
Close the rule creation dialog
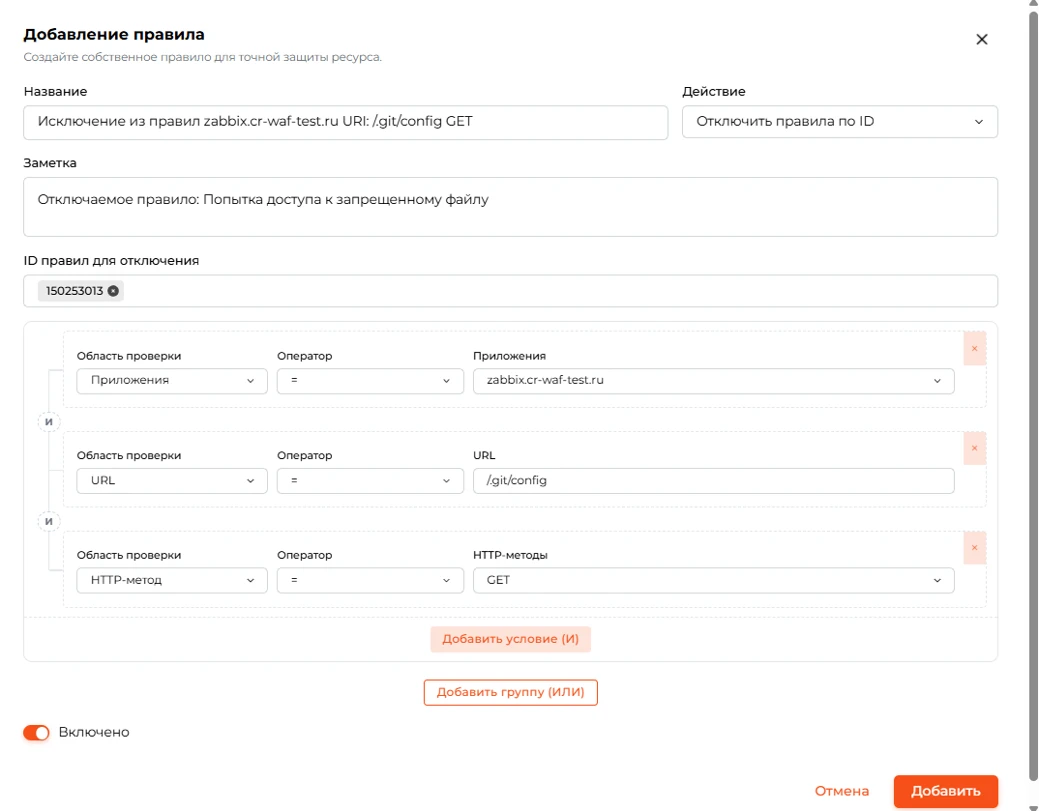(x=981, y=40)
